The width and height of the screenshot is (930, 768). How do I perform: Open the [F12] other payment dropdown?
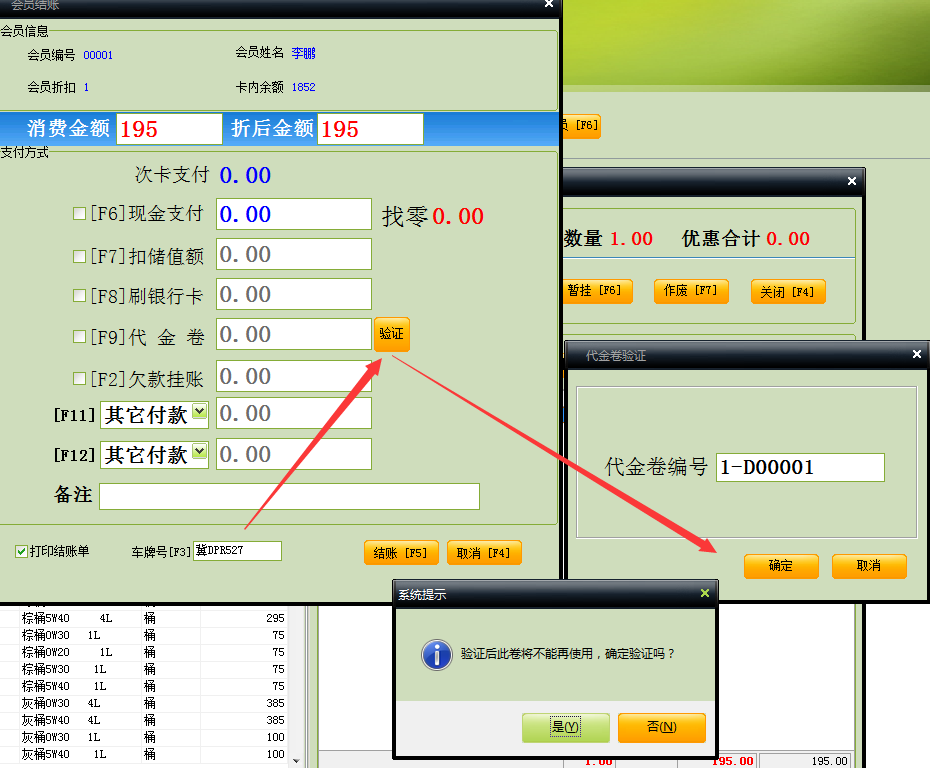[x=200, y=452]
